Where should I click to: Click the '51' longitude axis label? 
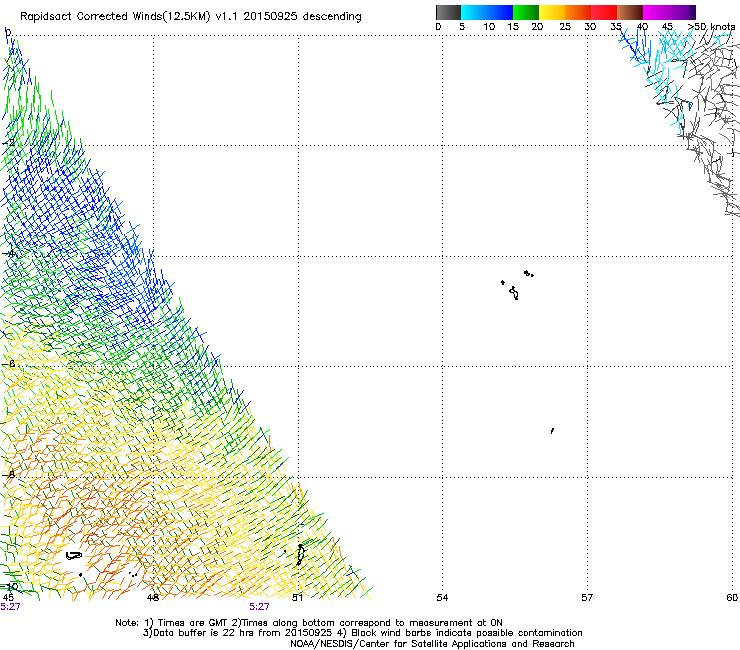[297, 598]
